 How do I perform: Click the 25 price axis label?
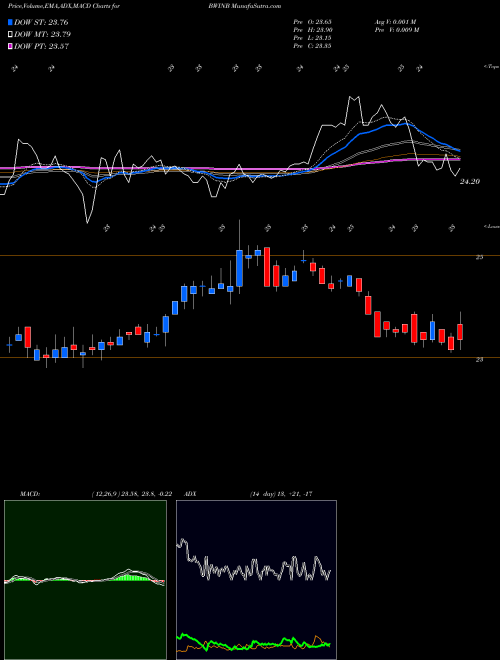coord(479,257)
